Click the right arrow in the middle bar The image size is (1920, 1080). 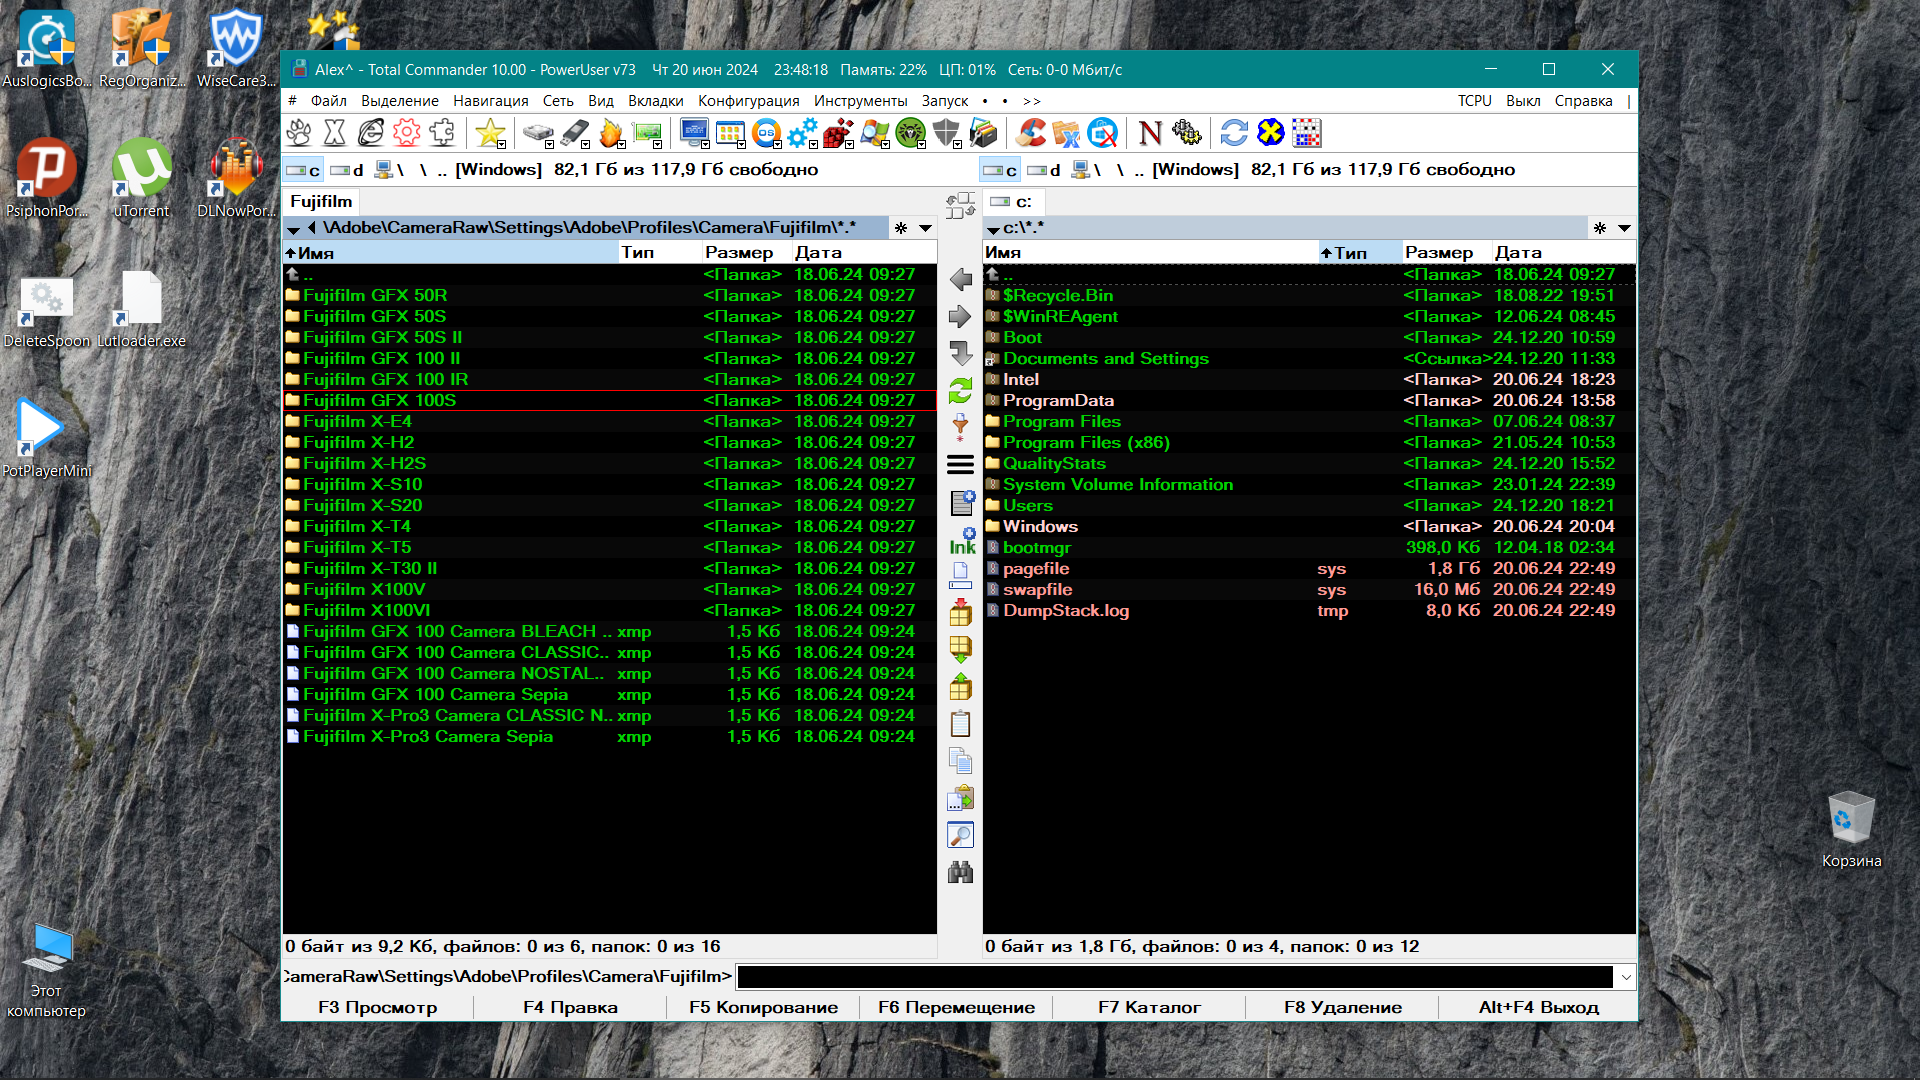pyautogui.click(x=960, y=317)
